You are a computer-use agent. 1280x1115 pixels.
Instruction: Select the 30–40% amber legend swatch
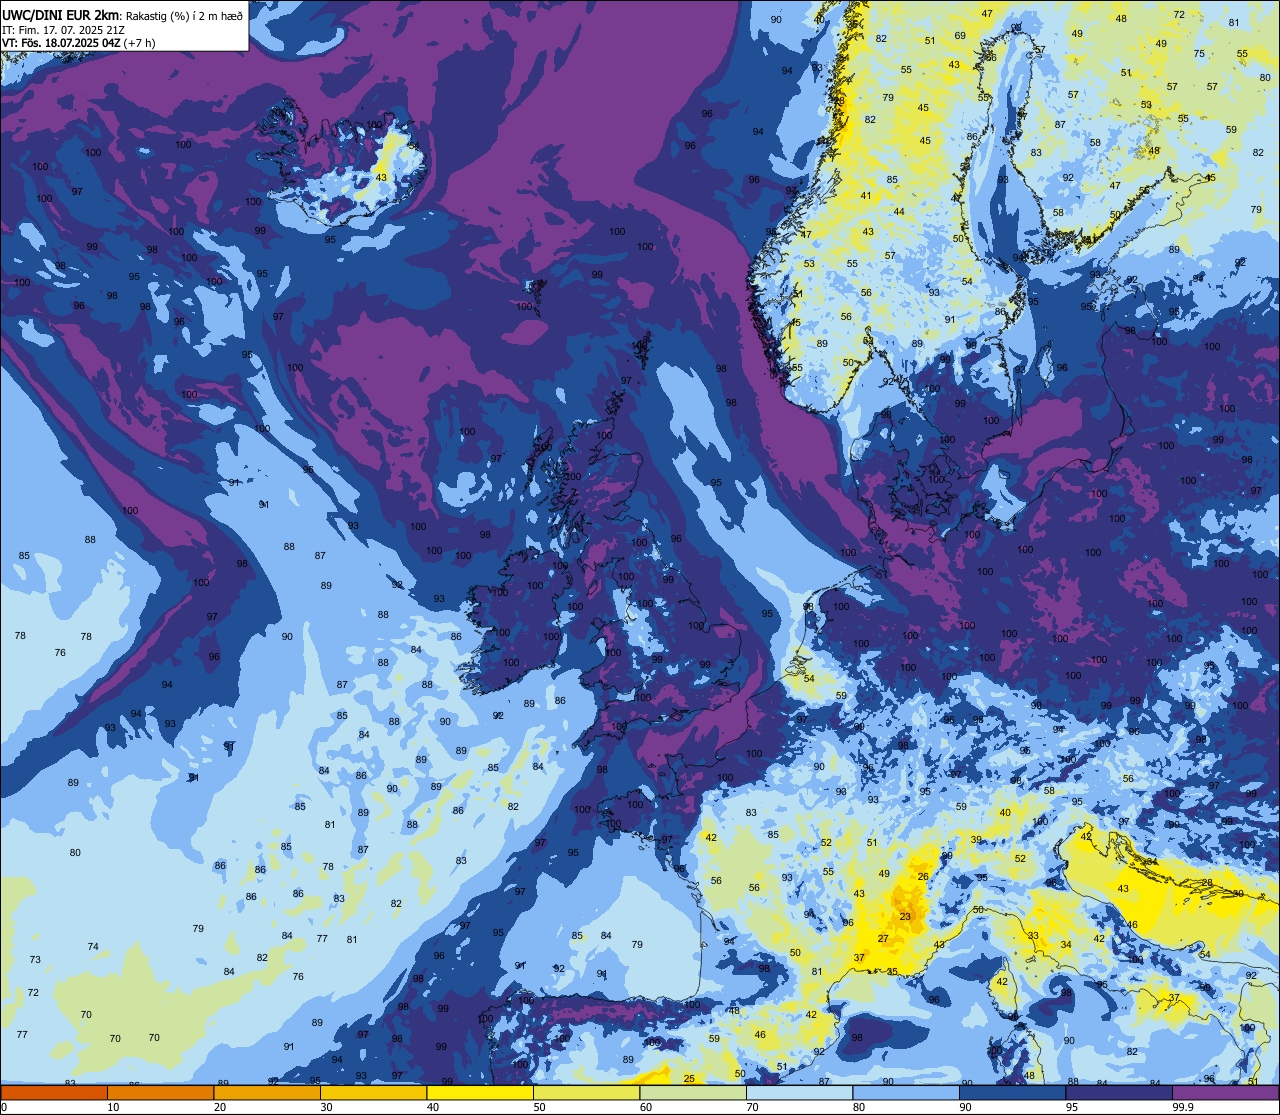[373, 1092]
